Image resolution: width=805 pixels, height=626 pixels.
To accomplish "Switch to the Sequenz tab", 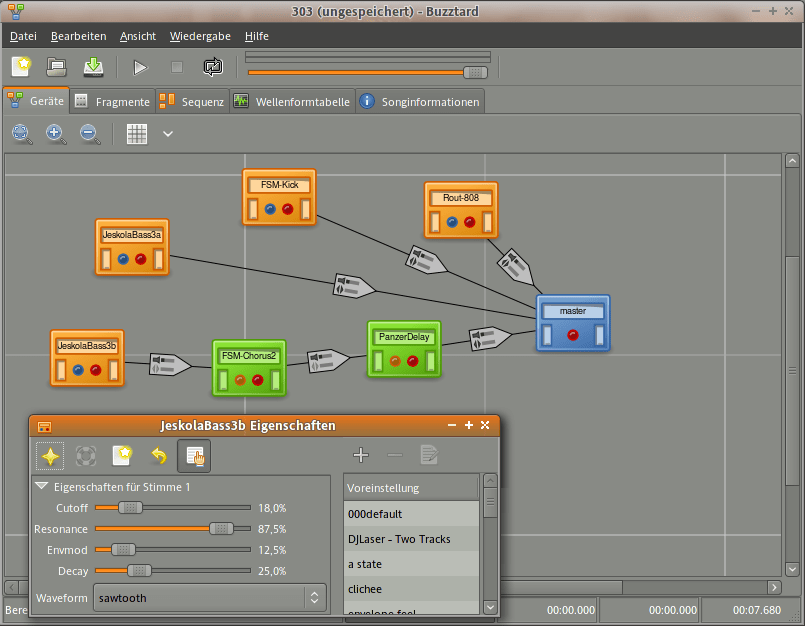I will (x=197, y=100).
